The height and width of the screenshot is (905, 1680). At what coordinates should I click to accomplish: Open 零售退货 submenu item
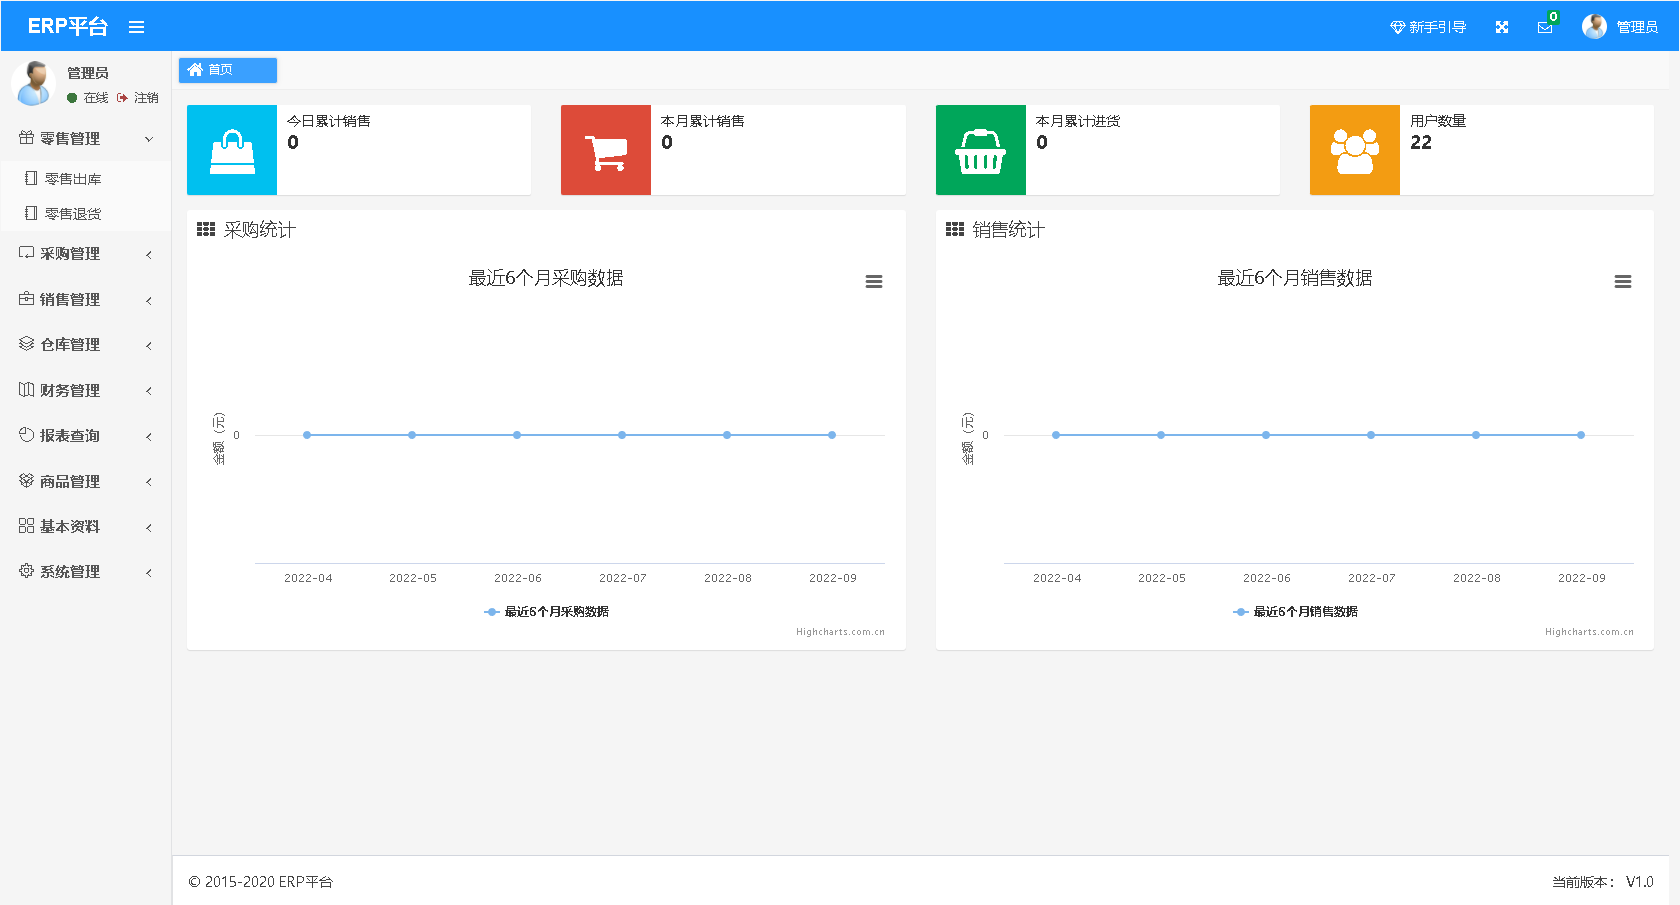[72, 214]
